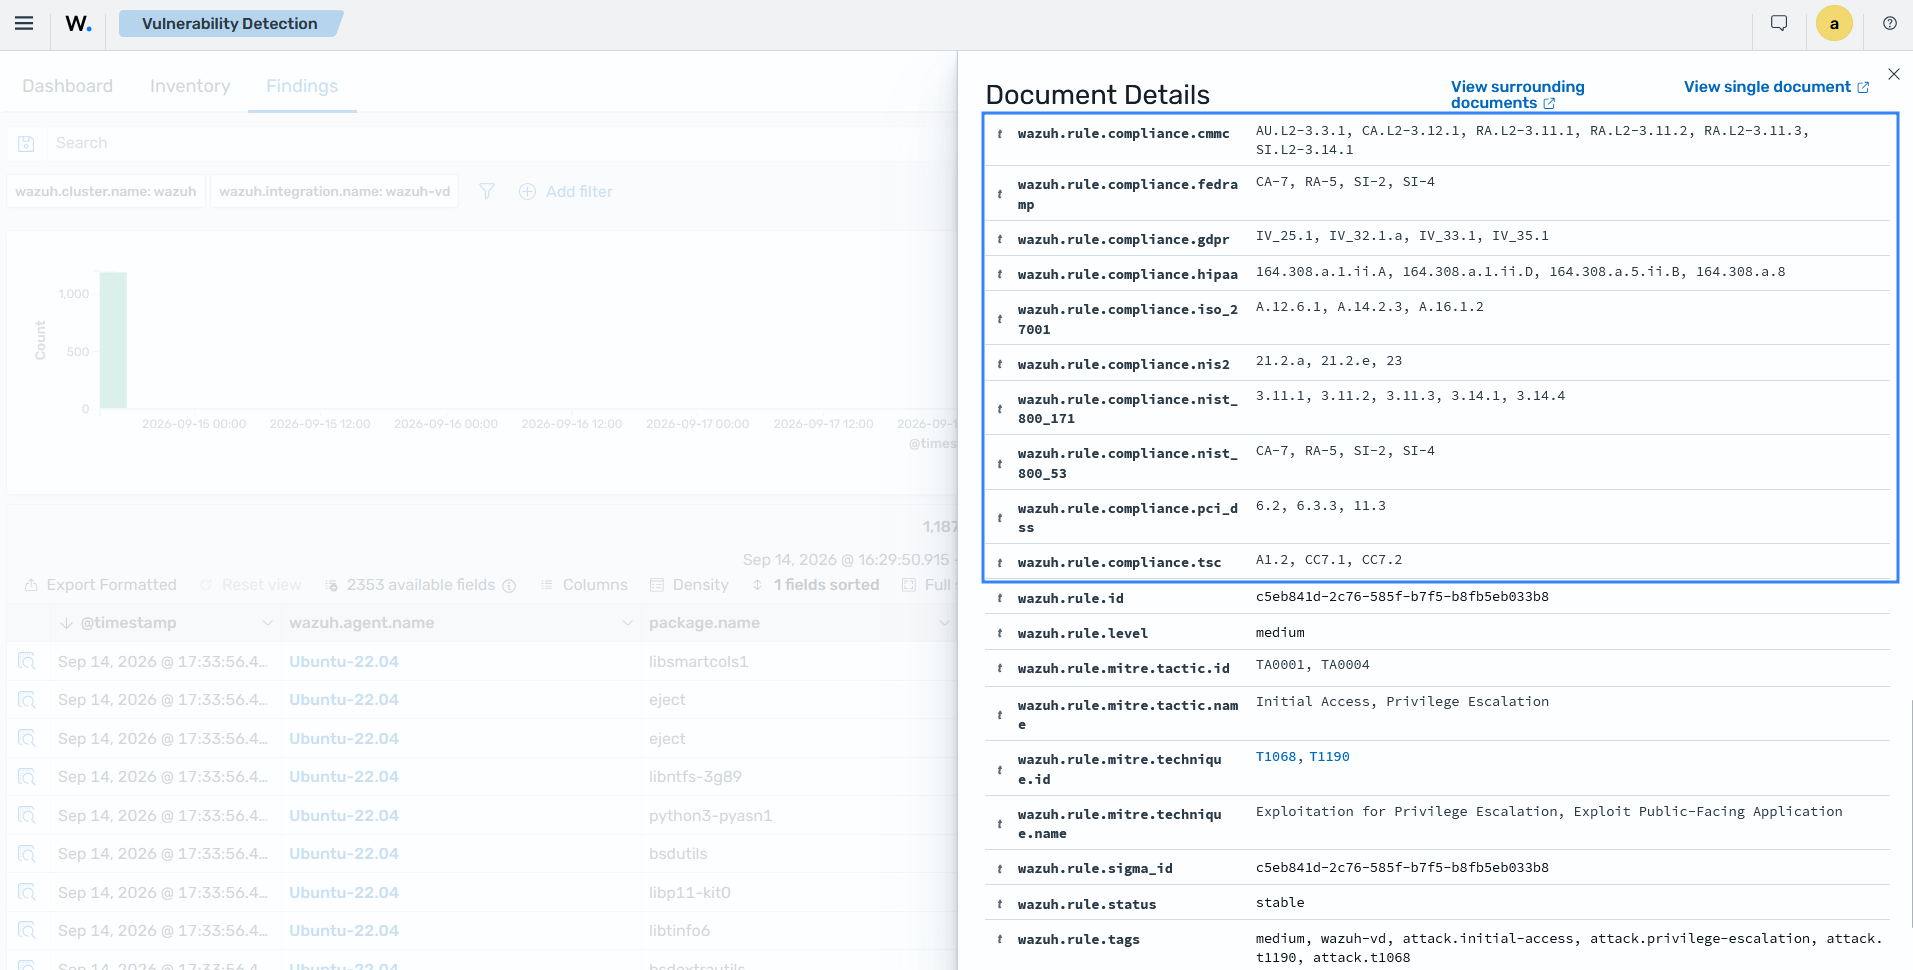Screen dimensions: 1913x970
Task: Open the hamburger navigation menu
Action: click(24, 24)
